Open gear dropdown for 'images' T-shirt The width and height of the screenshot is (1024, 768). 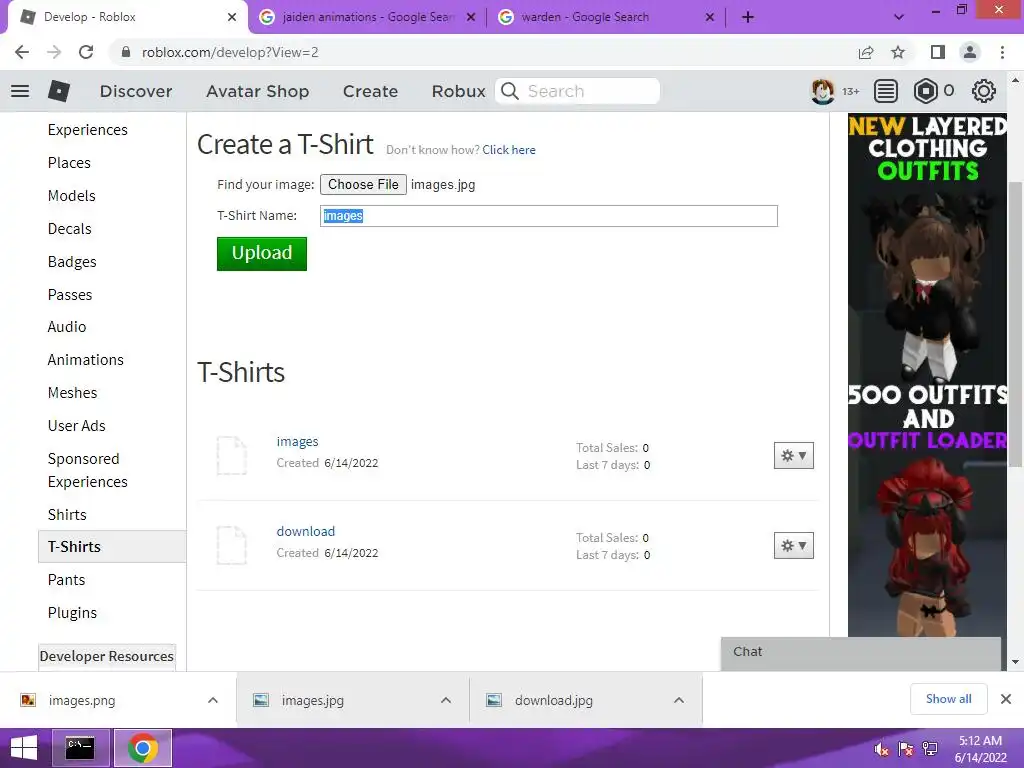[793, 455]
